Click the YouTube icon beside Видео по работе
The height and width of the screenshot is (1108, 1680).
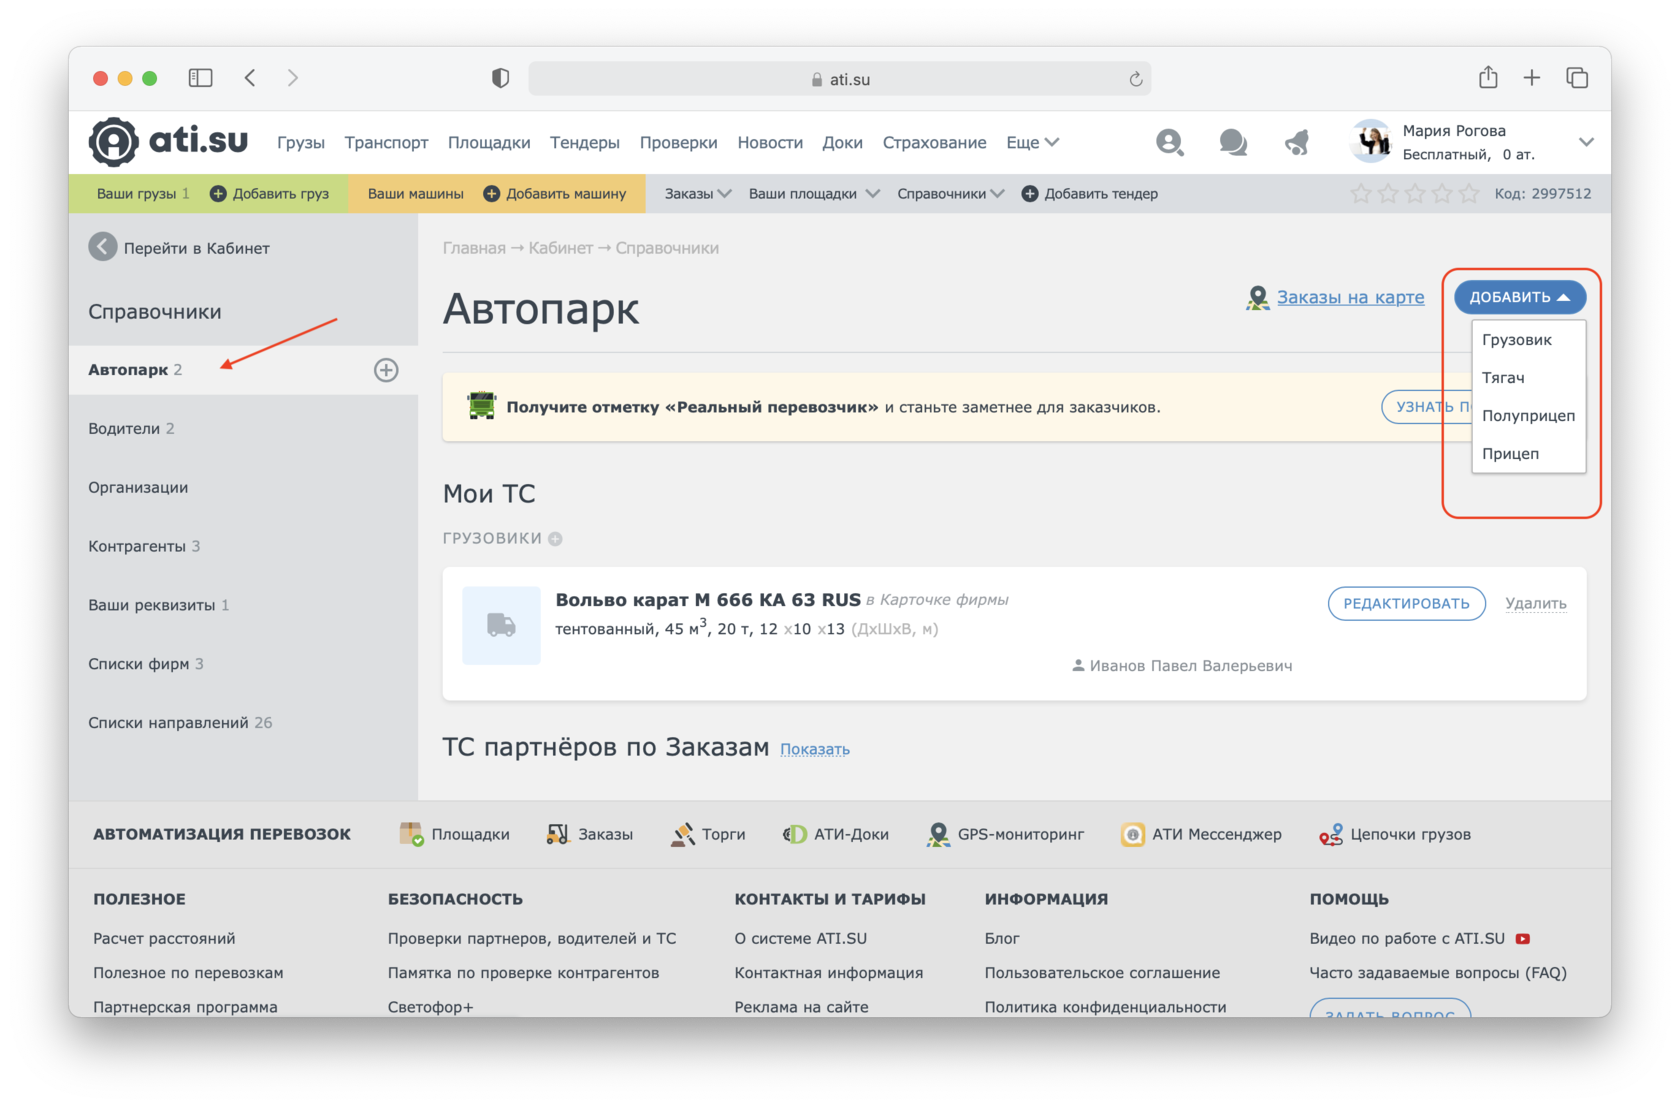click(1523, 939)
